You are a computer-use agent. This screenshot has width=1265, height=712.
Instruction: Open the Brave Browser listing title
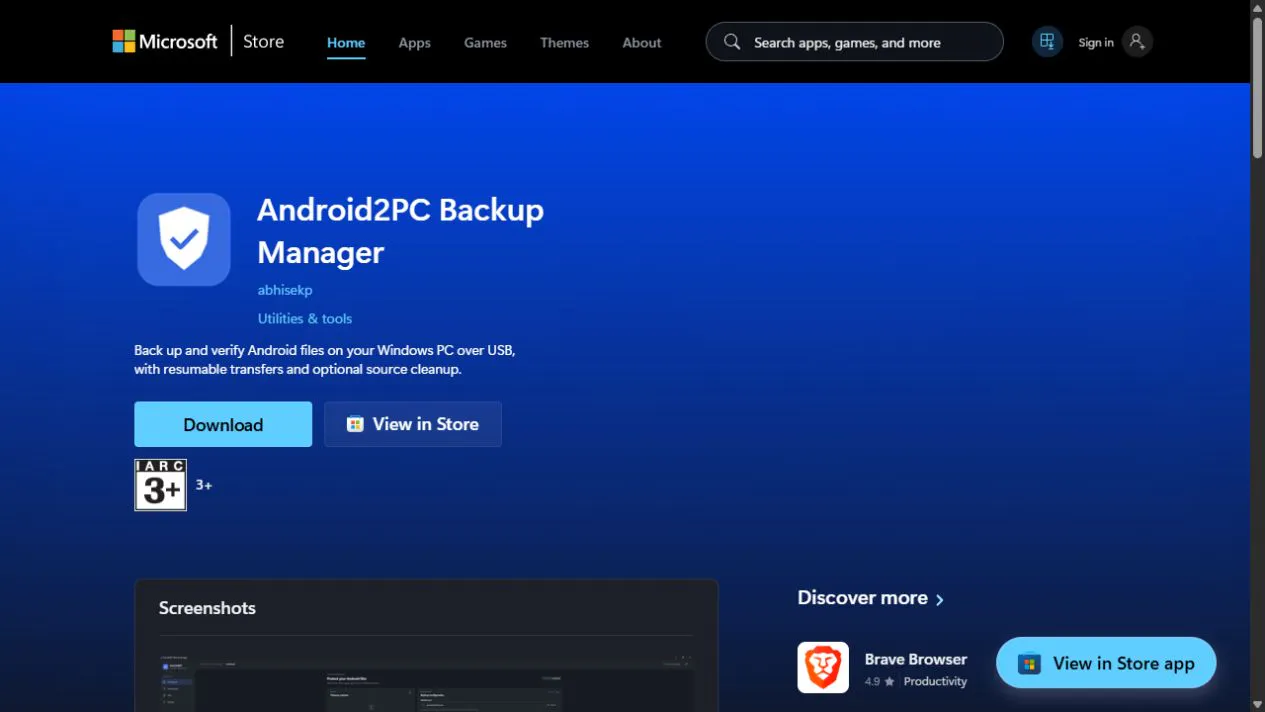click(x=916, y=659)
